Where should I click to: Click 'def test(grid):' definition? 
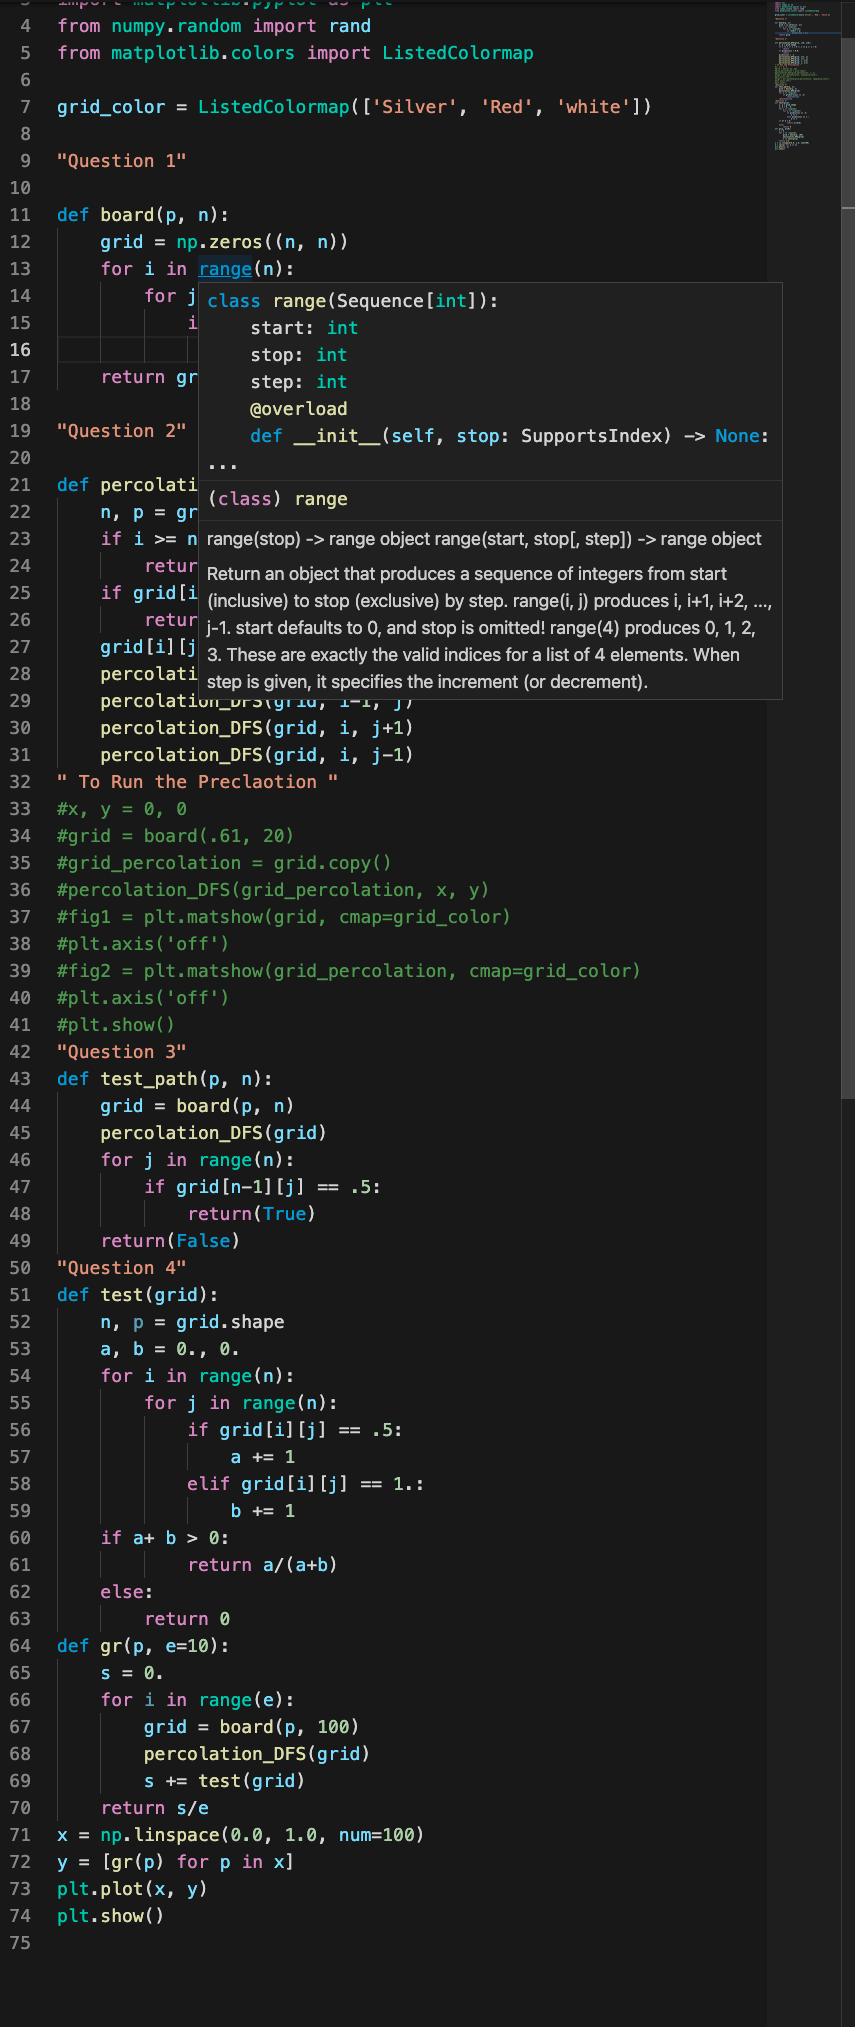[x=138, y=1295]
